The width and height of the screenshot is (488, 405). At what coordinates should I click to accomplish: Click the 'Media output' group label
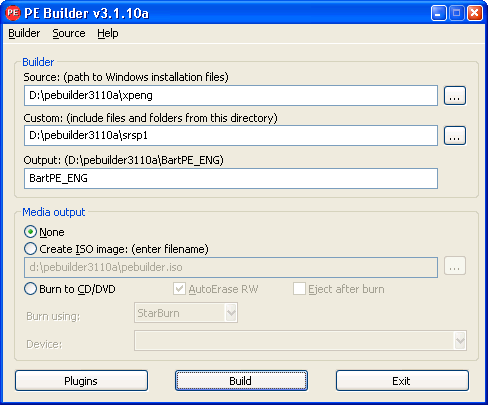(x=54, y=212)
